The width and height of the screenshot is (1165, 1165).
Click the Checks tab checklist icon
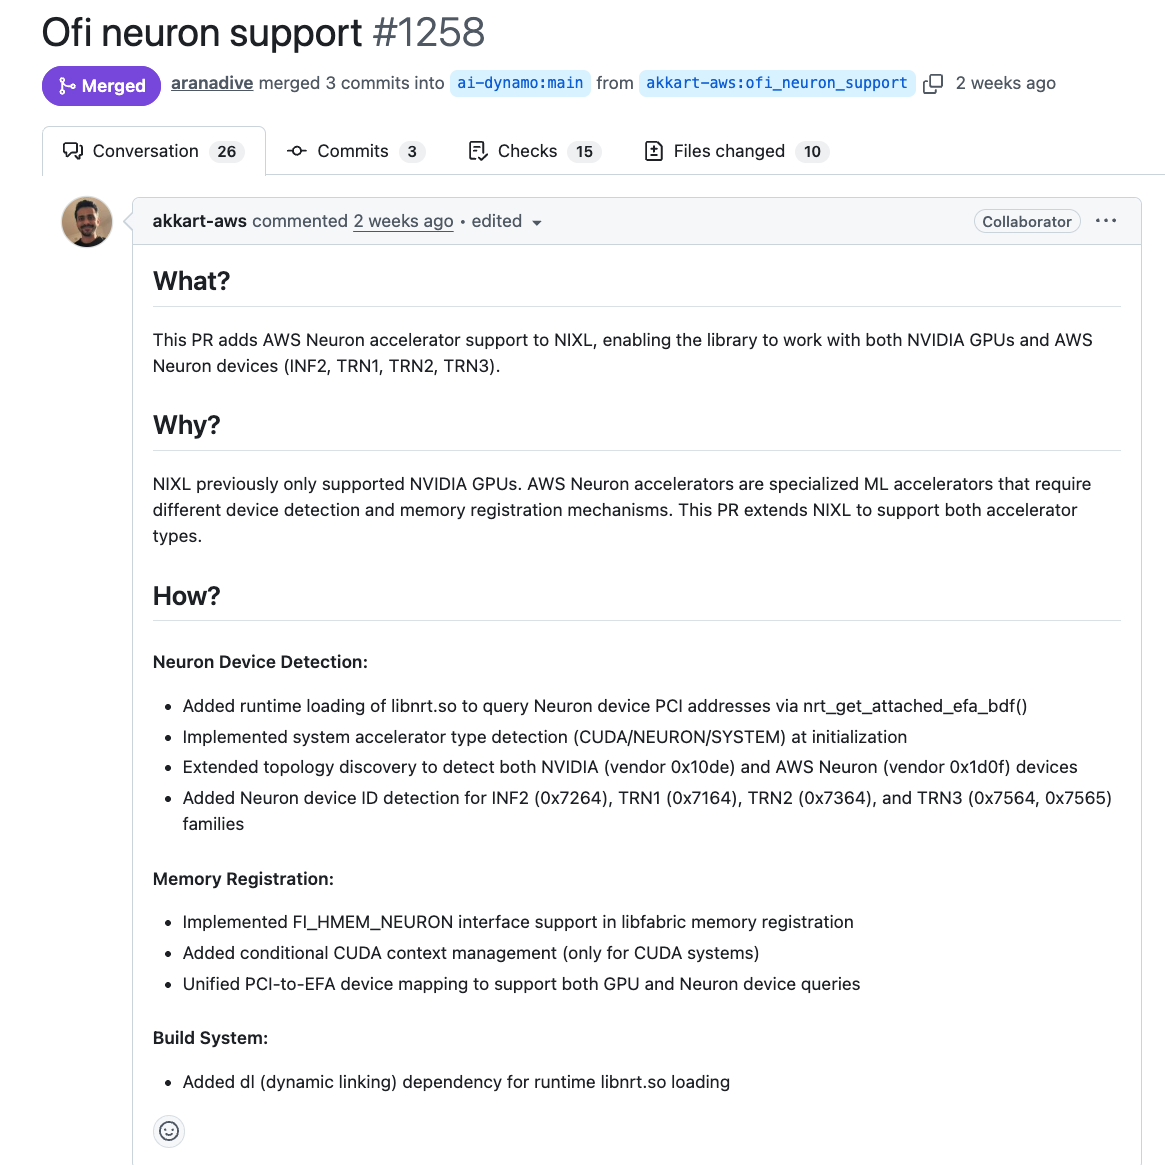pos(478,151)
